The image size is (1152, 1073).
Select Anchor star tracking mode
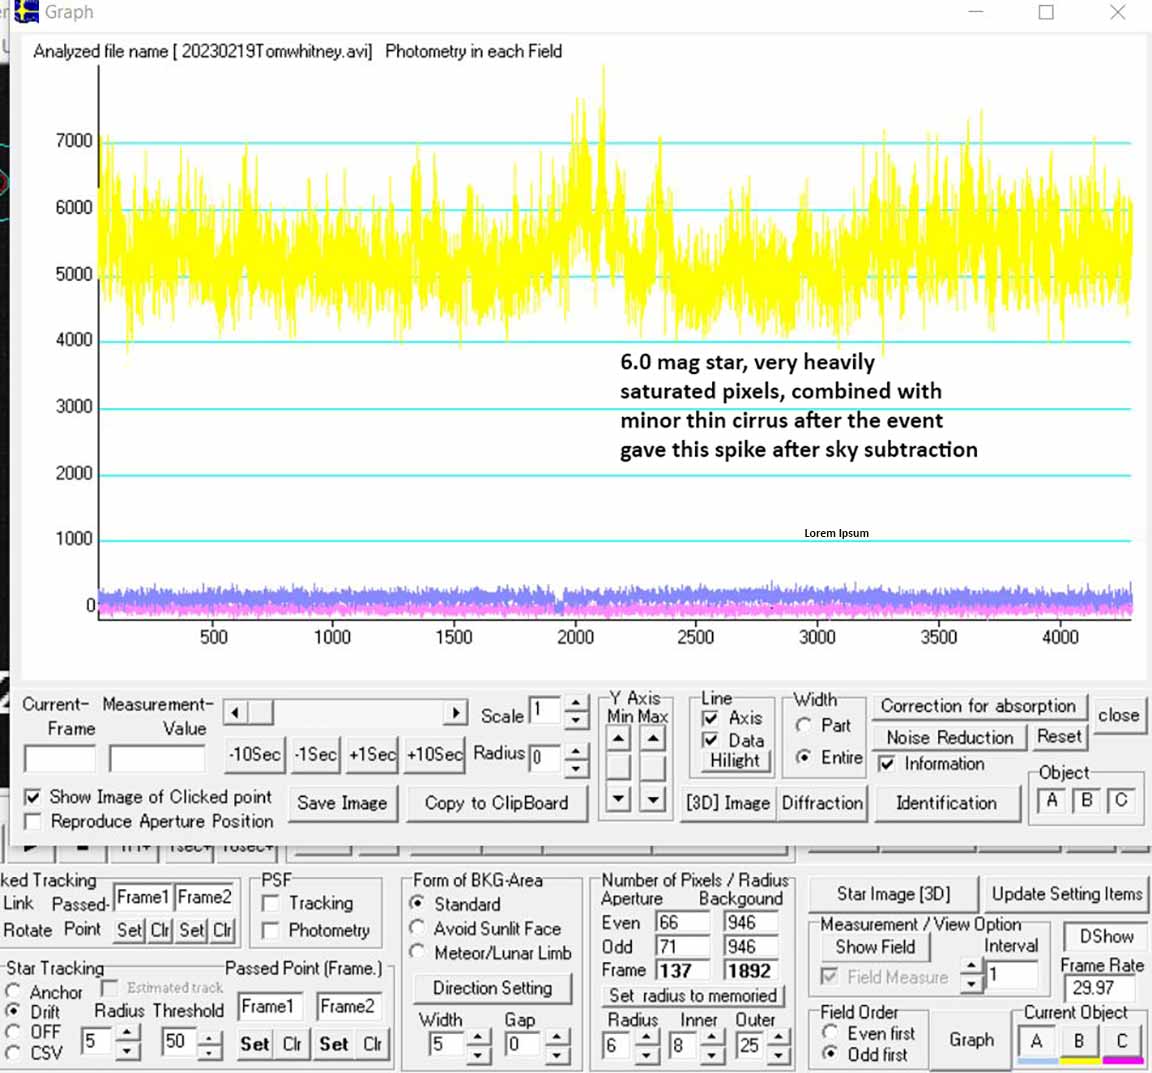13,992
